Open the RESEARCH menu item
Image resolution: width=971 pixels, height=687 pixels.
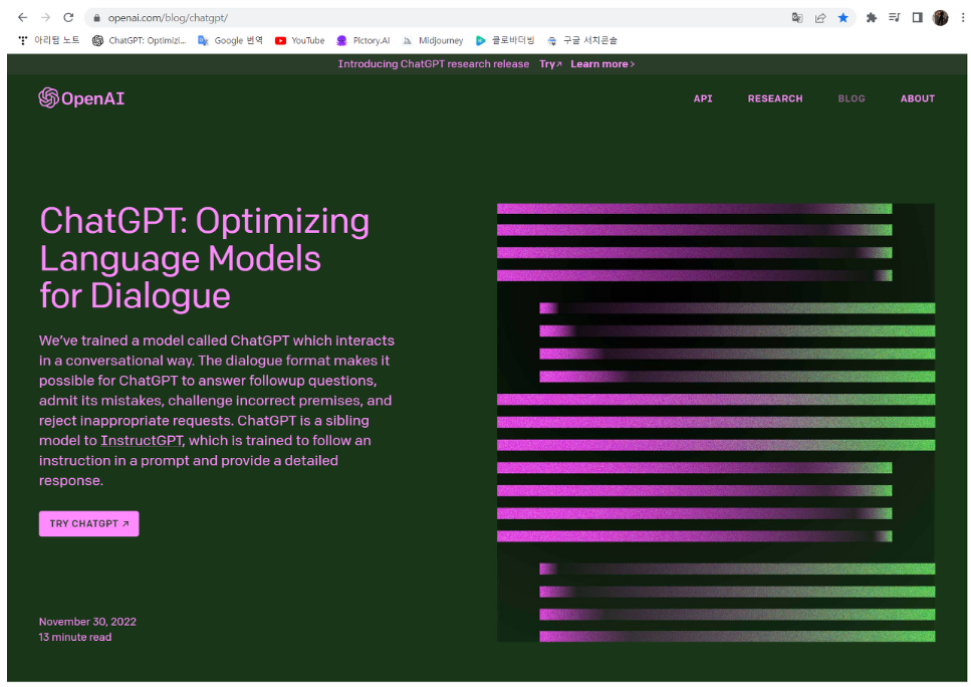coord(775,98)
